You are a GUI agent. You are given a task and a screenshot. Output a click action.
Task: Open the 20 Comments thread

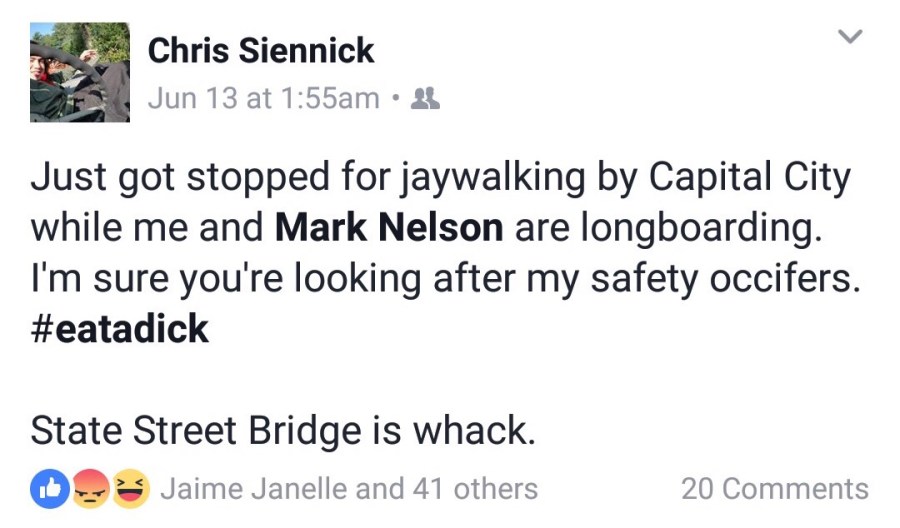point(775,488)
